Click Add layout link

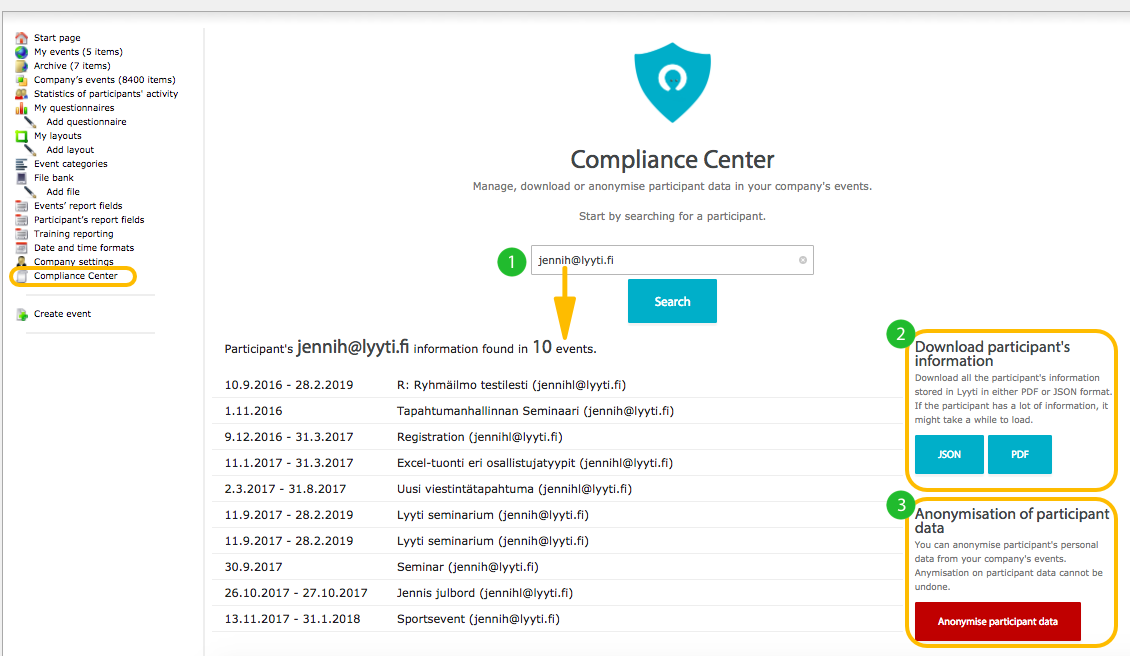(70, 150)
